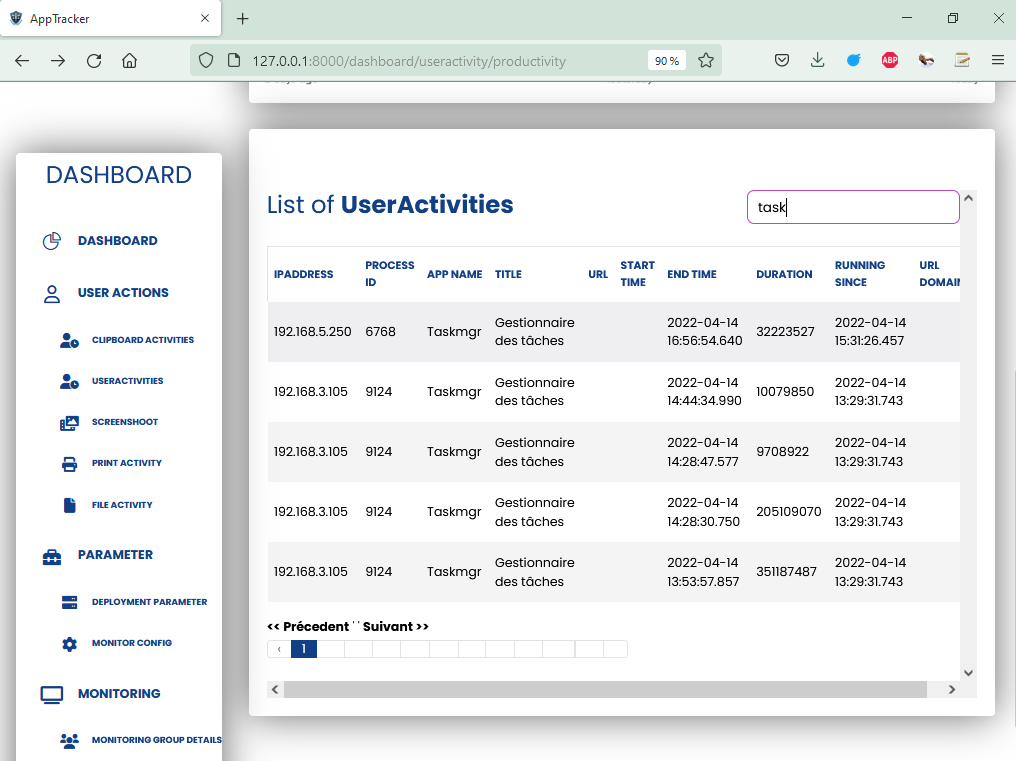Click the Deployment Parameter server icon

[69, 602]
